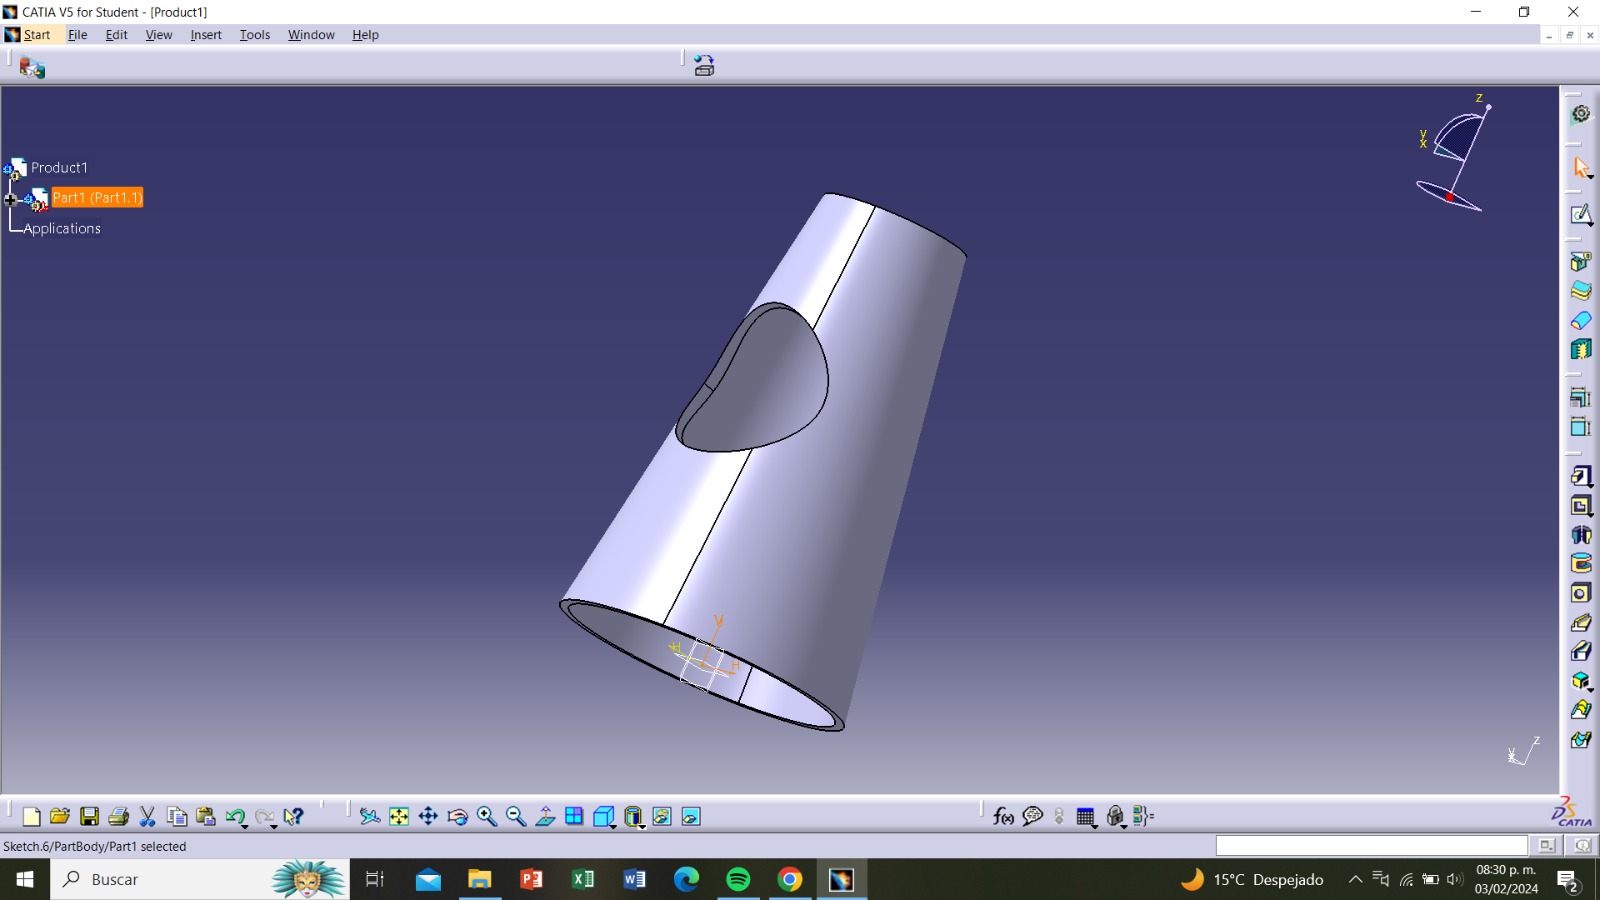
Task: Open the Insert menu
Action: click(x=206, y=35)
